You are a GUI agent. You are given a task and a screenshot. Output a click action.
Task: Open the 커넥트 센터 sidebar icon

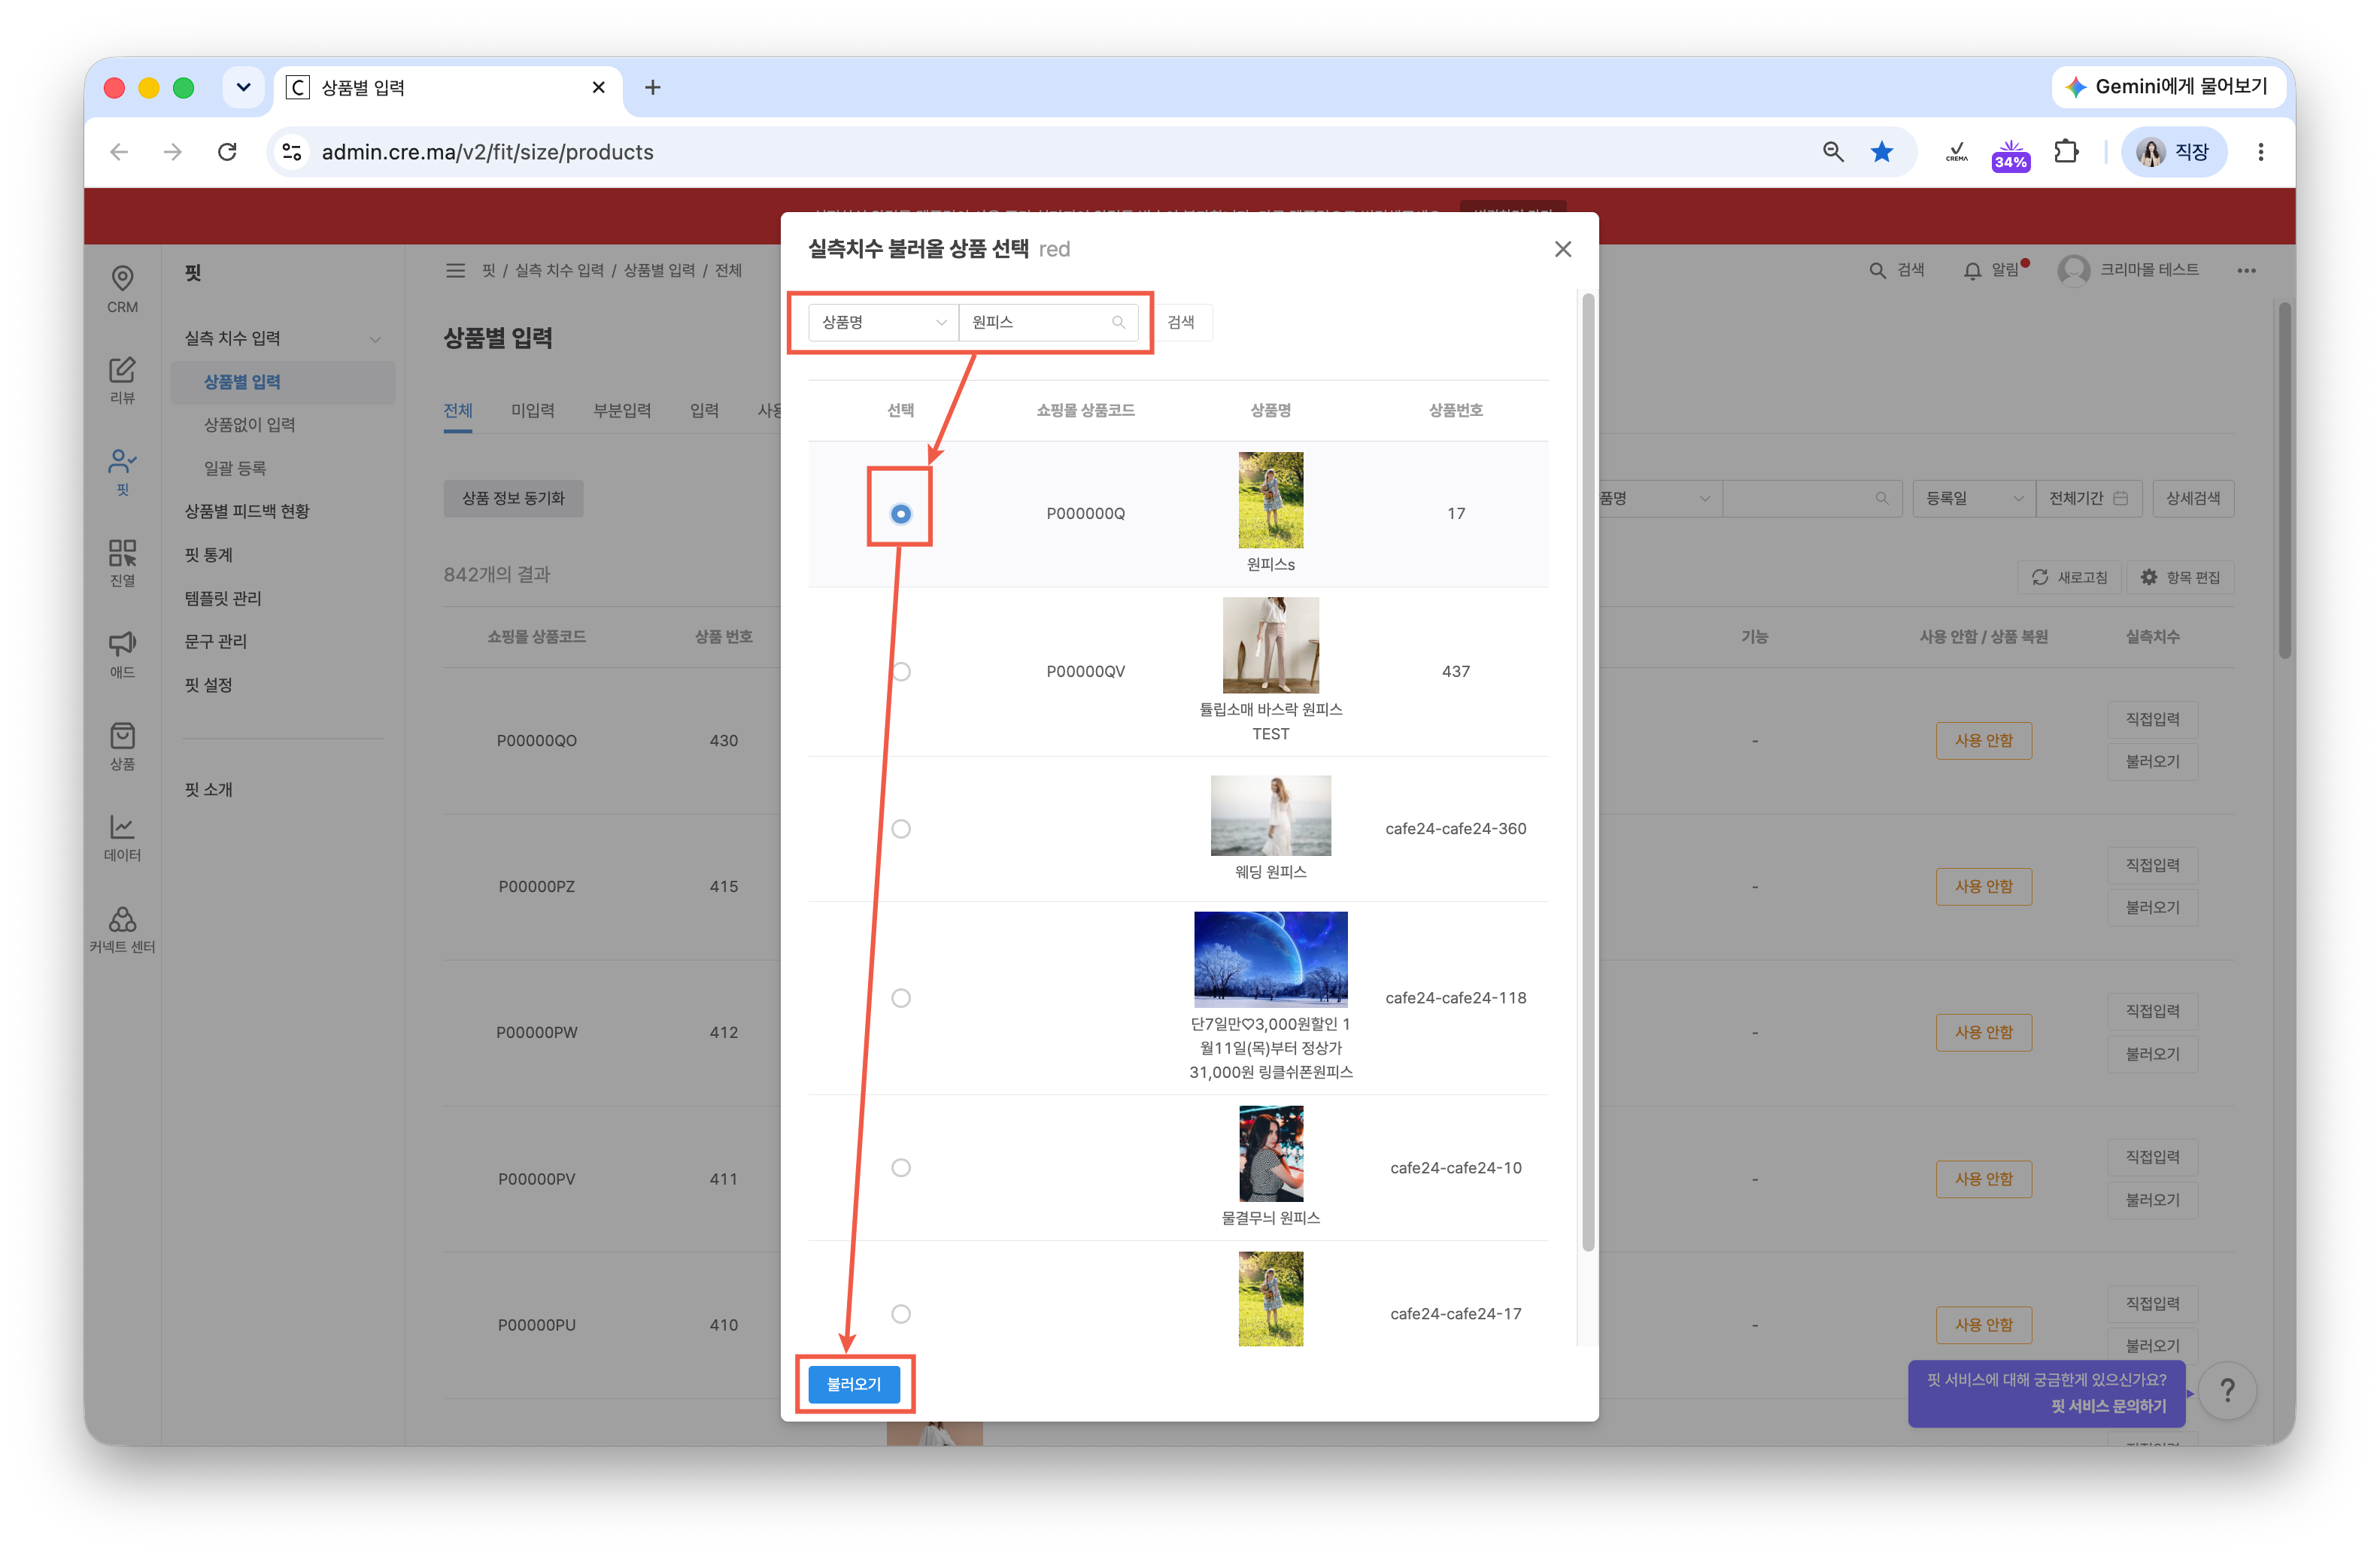tap(122, 929)
